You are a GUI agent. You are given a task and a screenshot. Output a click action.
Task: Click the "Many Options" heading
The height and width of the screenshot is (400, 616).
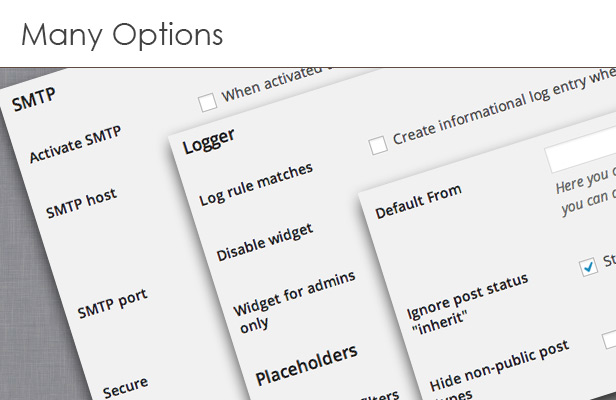121,35
